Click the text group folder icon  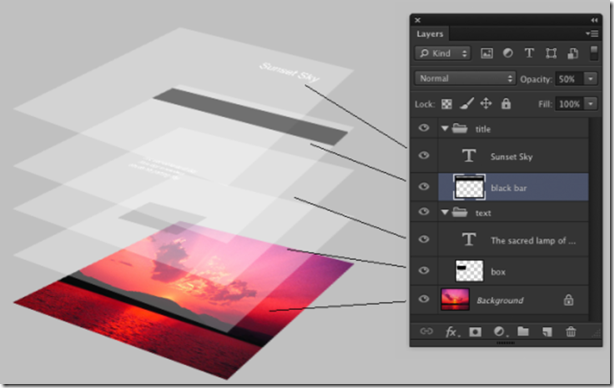point(459,212)
